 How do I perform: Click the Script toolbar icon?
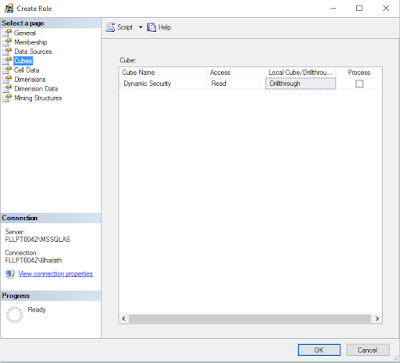(x=110, y=27)
